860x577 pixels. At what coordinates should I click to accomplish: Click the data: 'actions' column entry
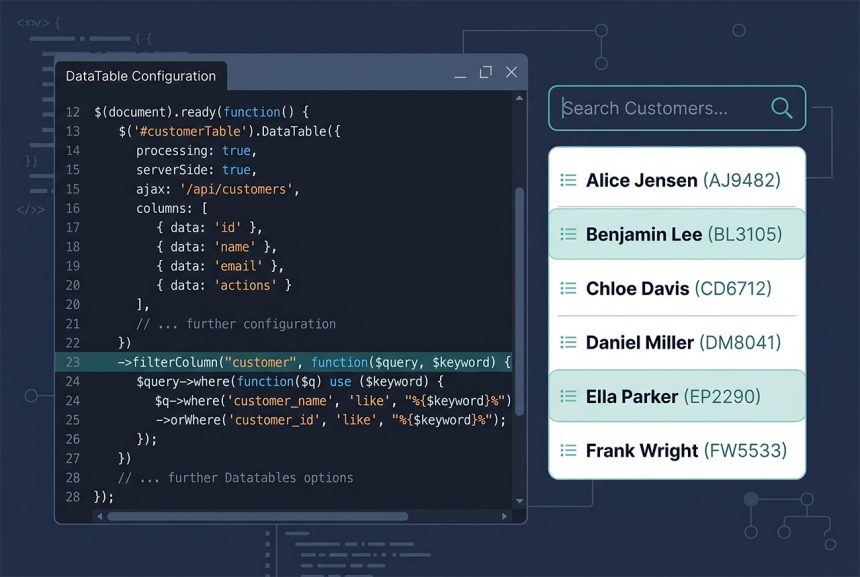[x=224, y=285]
